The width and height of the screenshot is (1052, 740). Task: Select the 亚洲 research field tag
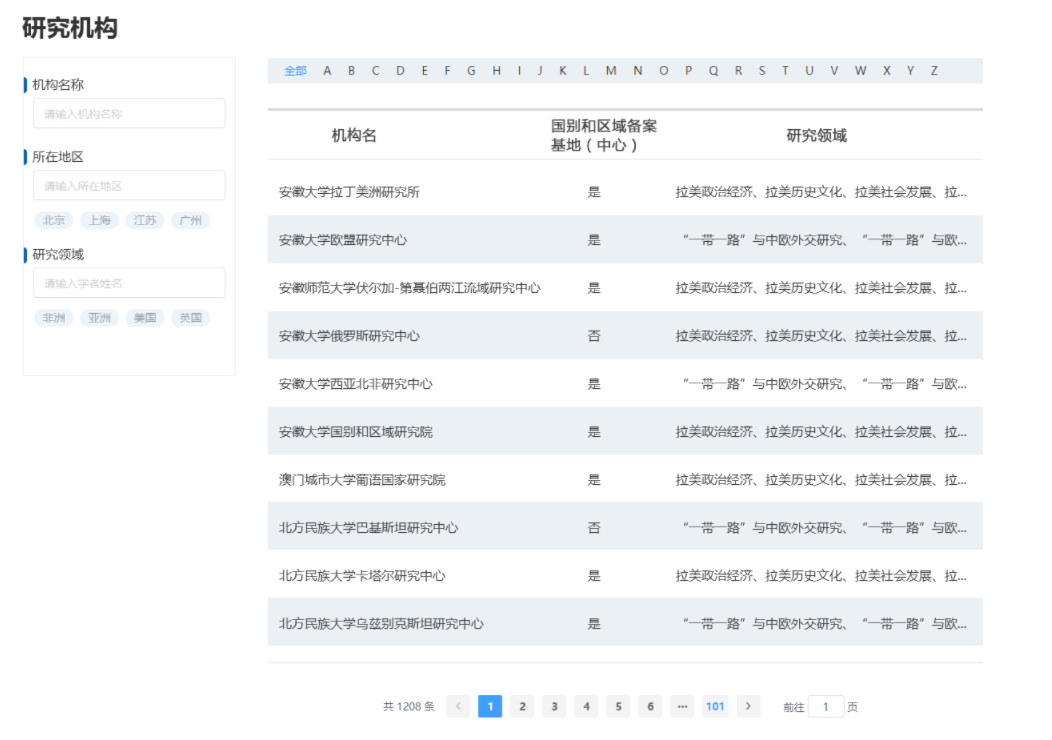pos(99,317)
